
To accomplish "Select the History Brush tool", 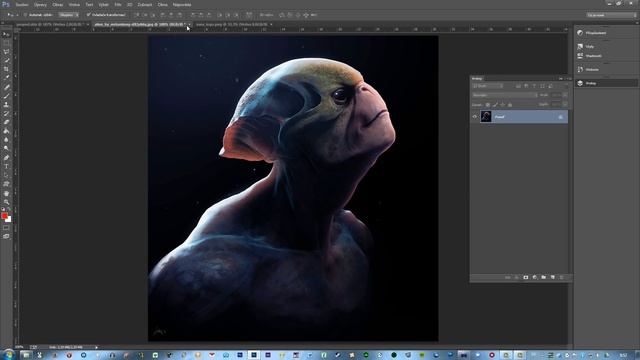I will click(6, 113).
